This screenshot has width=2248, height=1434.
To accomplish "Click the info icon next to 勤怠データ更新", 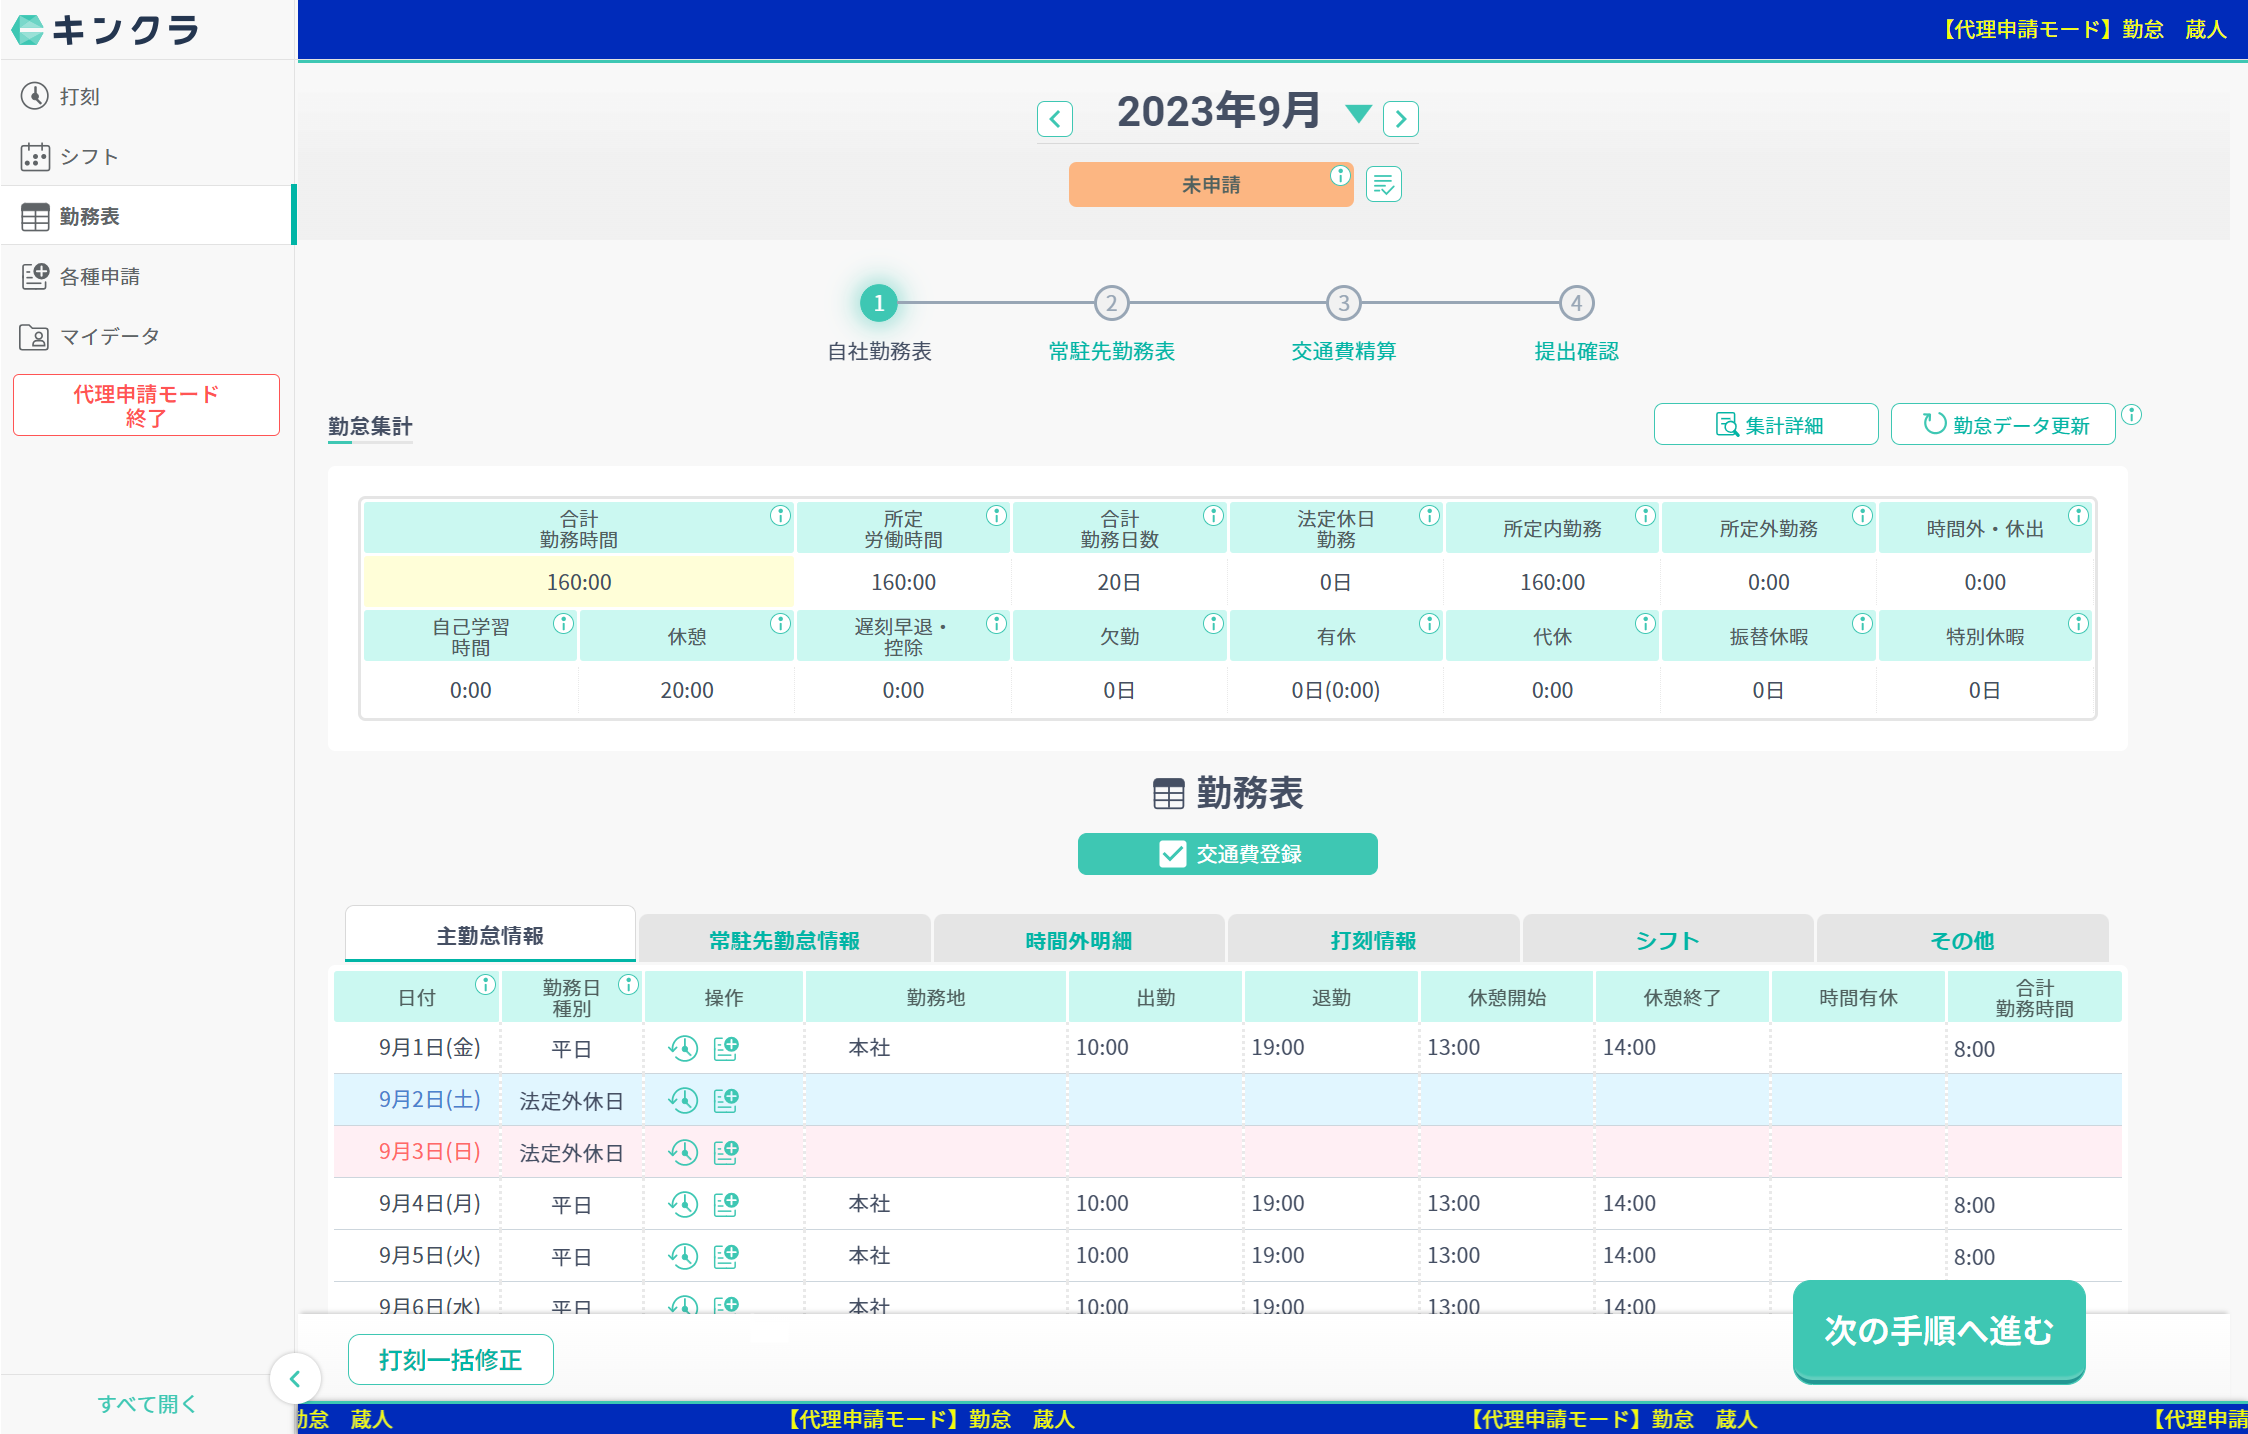I will pyautogui.click(x=2131, y=415).
